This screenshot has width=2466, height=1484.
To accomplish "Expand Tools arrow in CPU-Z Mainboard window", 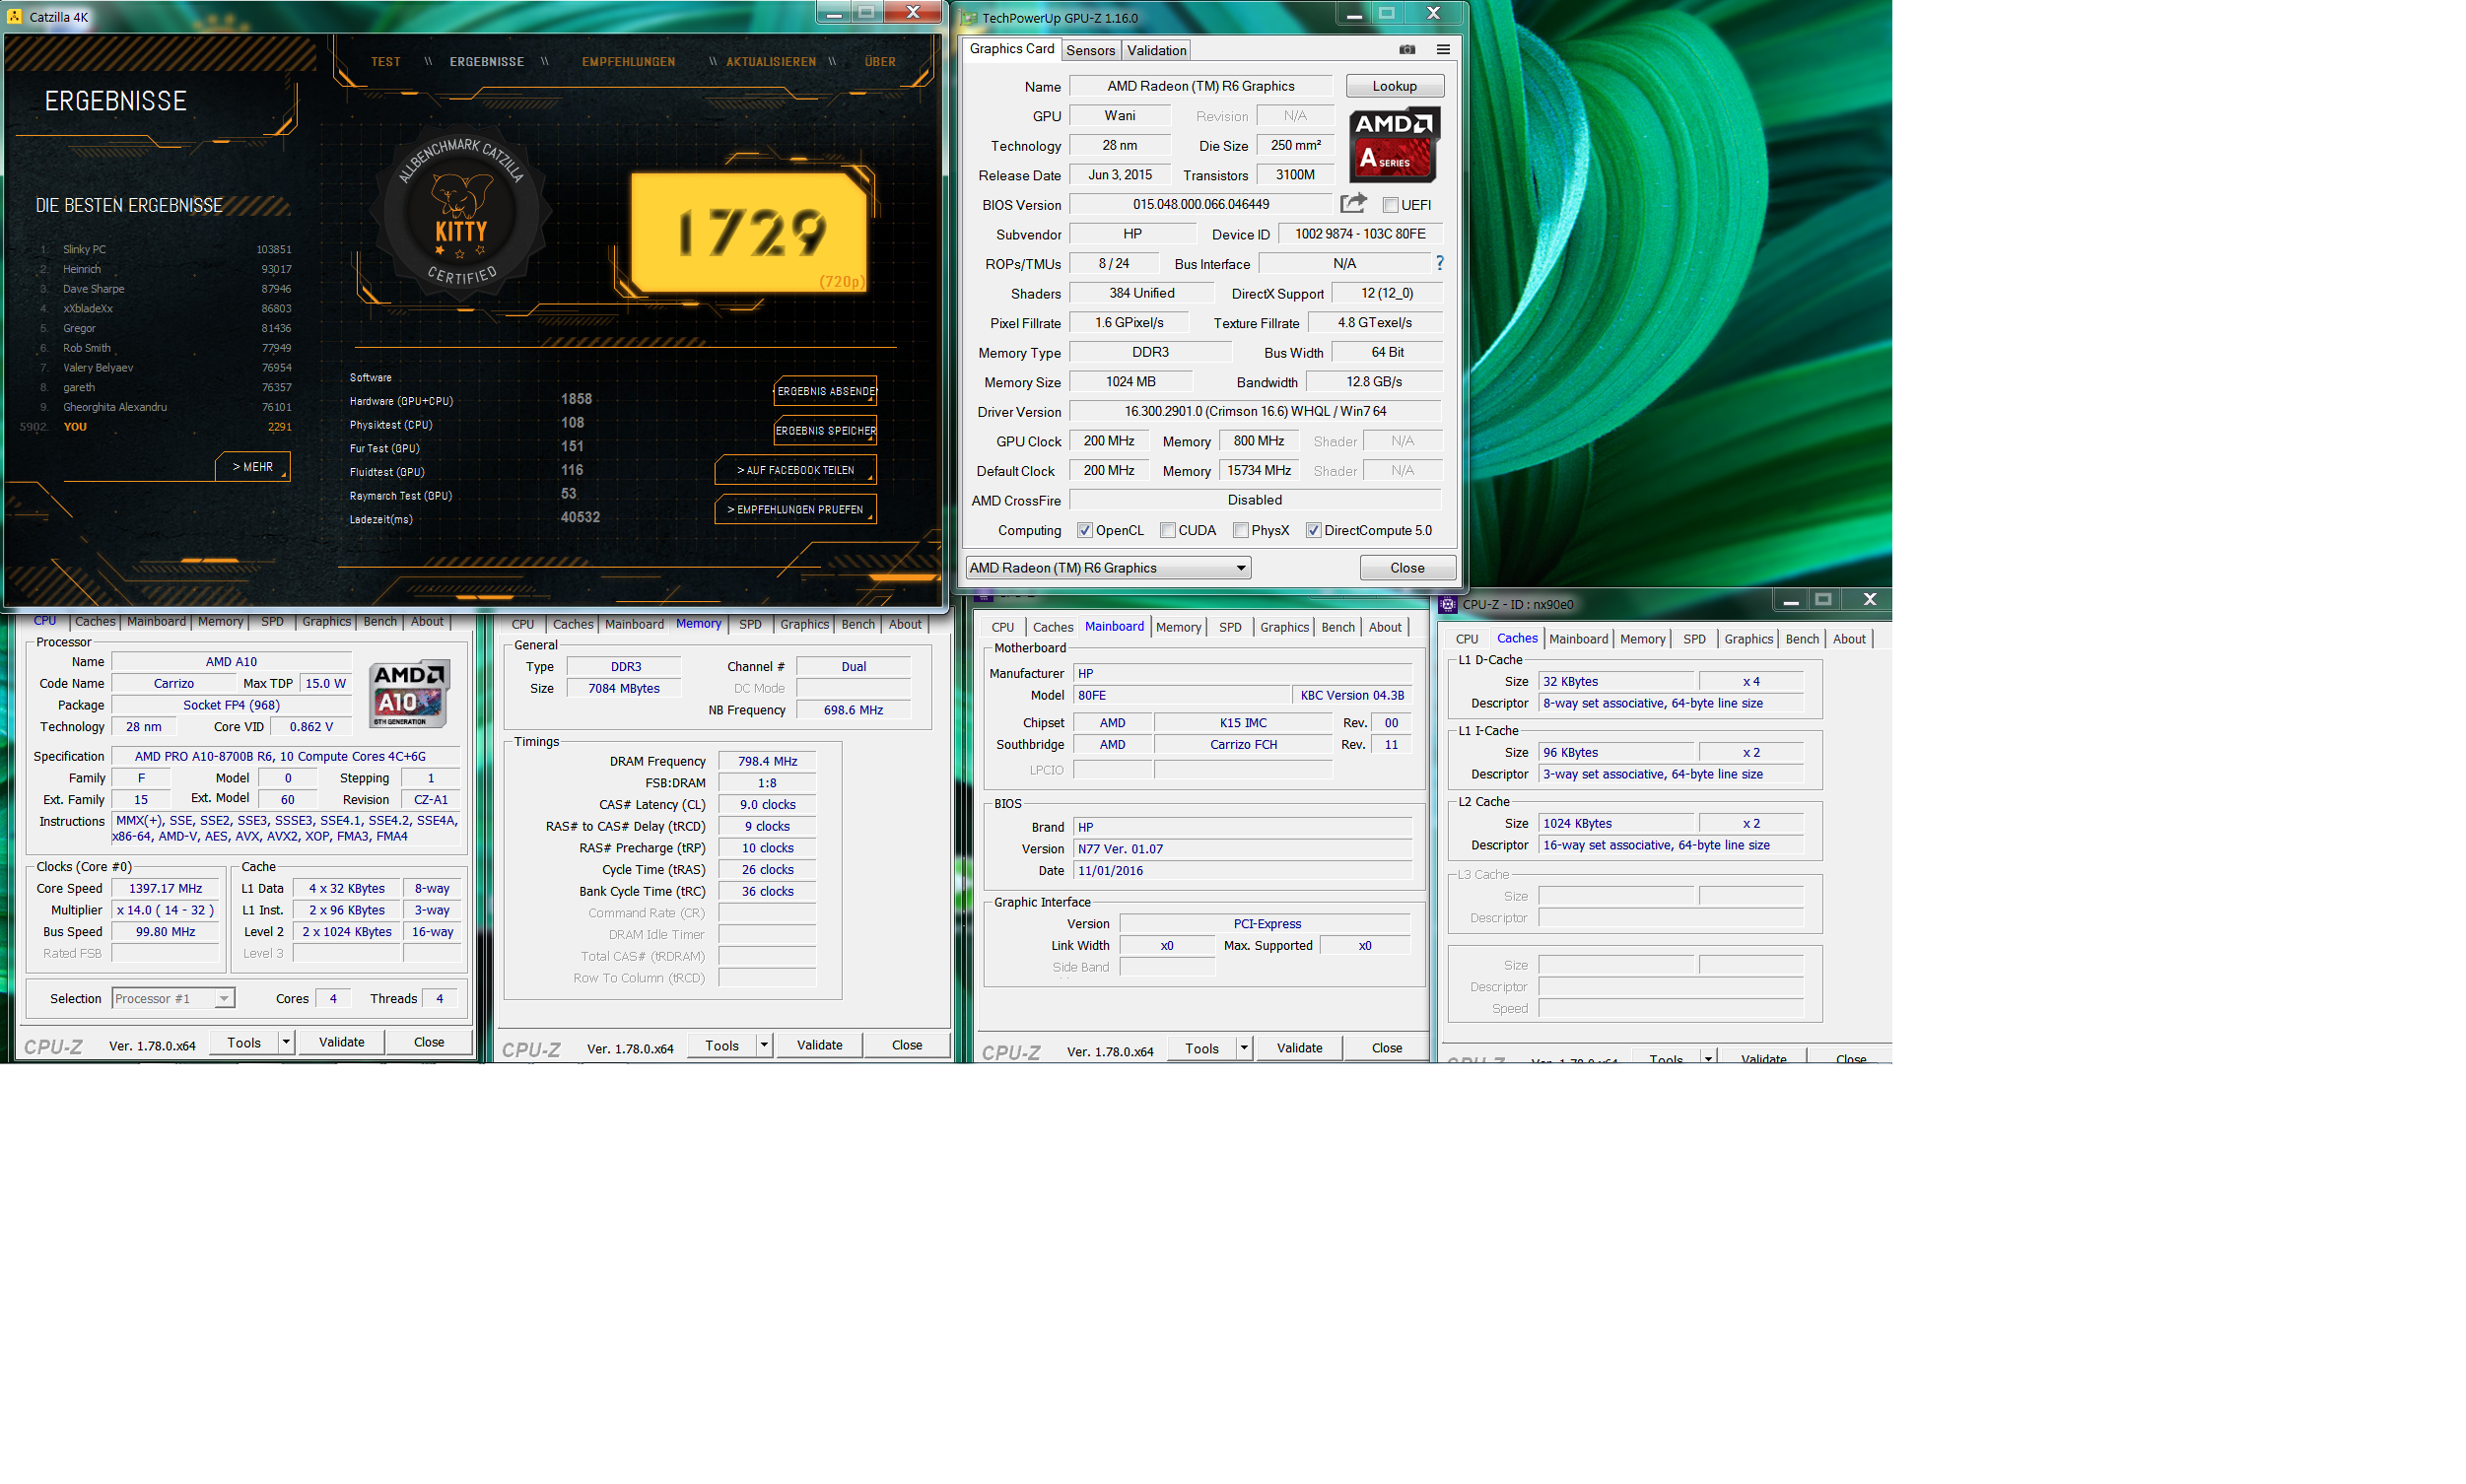I will 1244,1048.
